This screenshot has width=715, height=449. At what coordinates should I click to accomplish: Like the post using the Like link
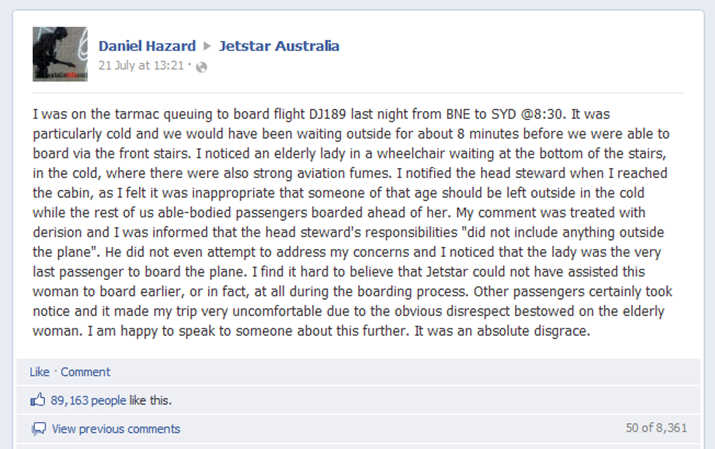[x=39, y=372]
